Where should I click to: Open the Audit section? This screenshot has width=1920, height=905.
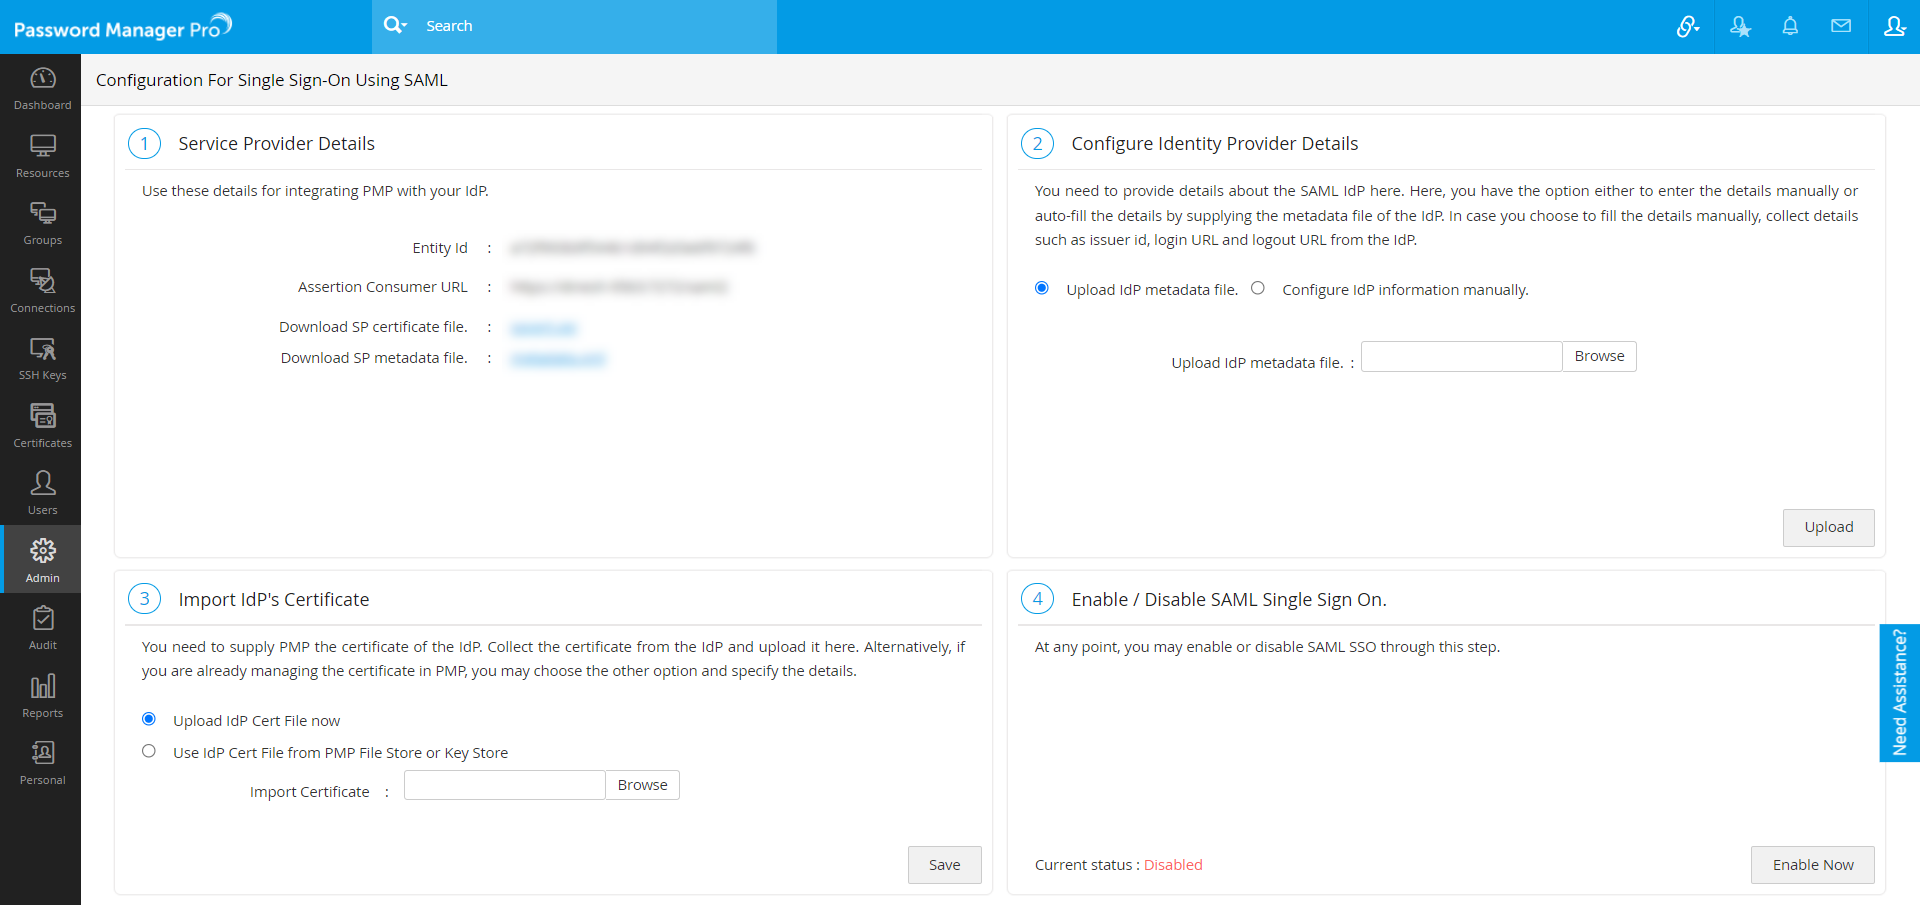pos(42,628)
